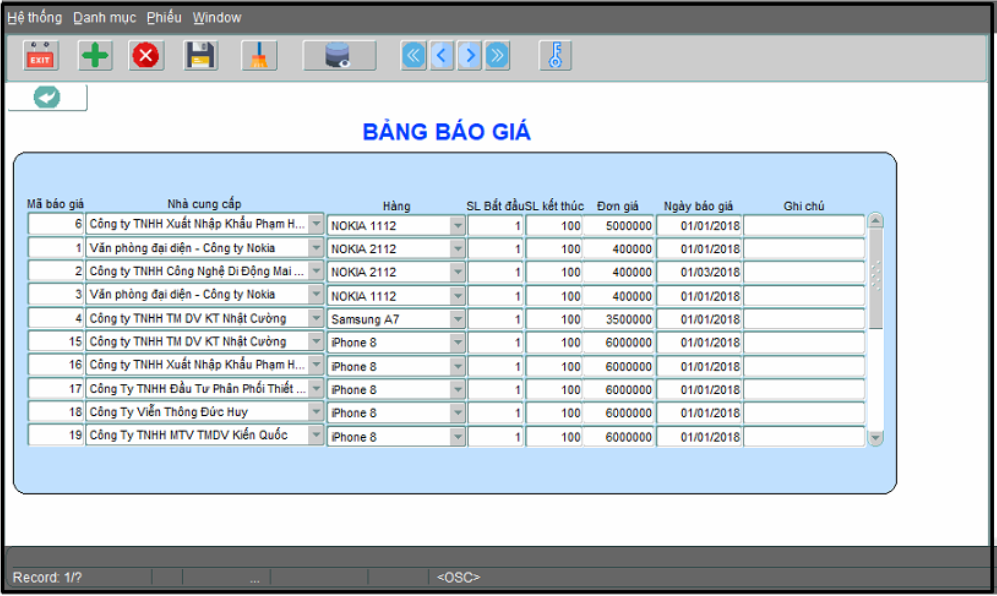Viewport: 997px width, 596px height.
Task: Delete record using red X icon
Action: (146, 56)
